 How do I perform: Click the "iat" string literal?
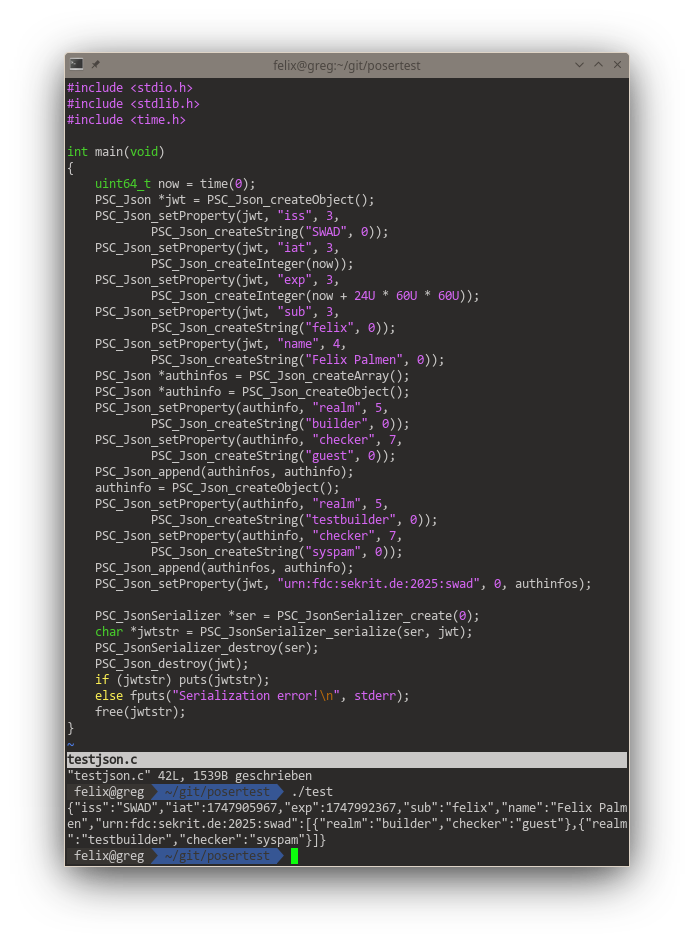tap(295, 248)
